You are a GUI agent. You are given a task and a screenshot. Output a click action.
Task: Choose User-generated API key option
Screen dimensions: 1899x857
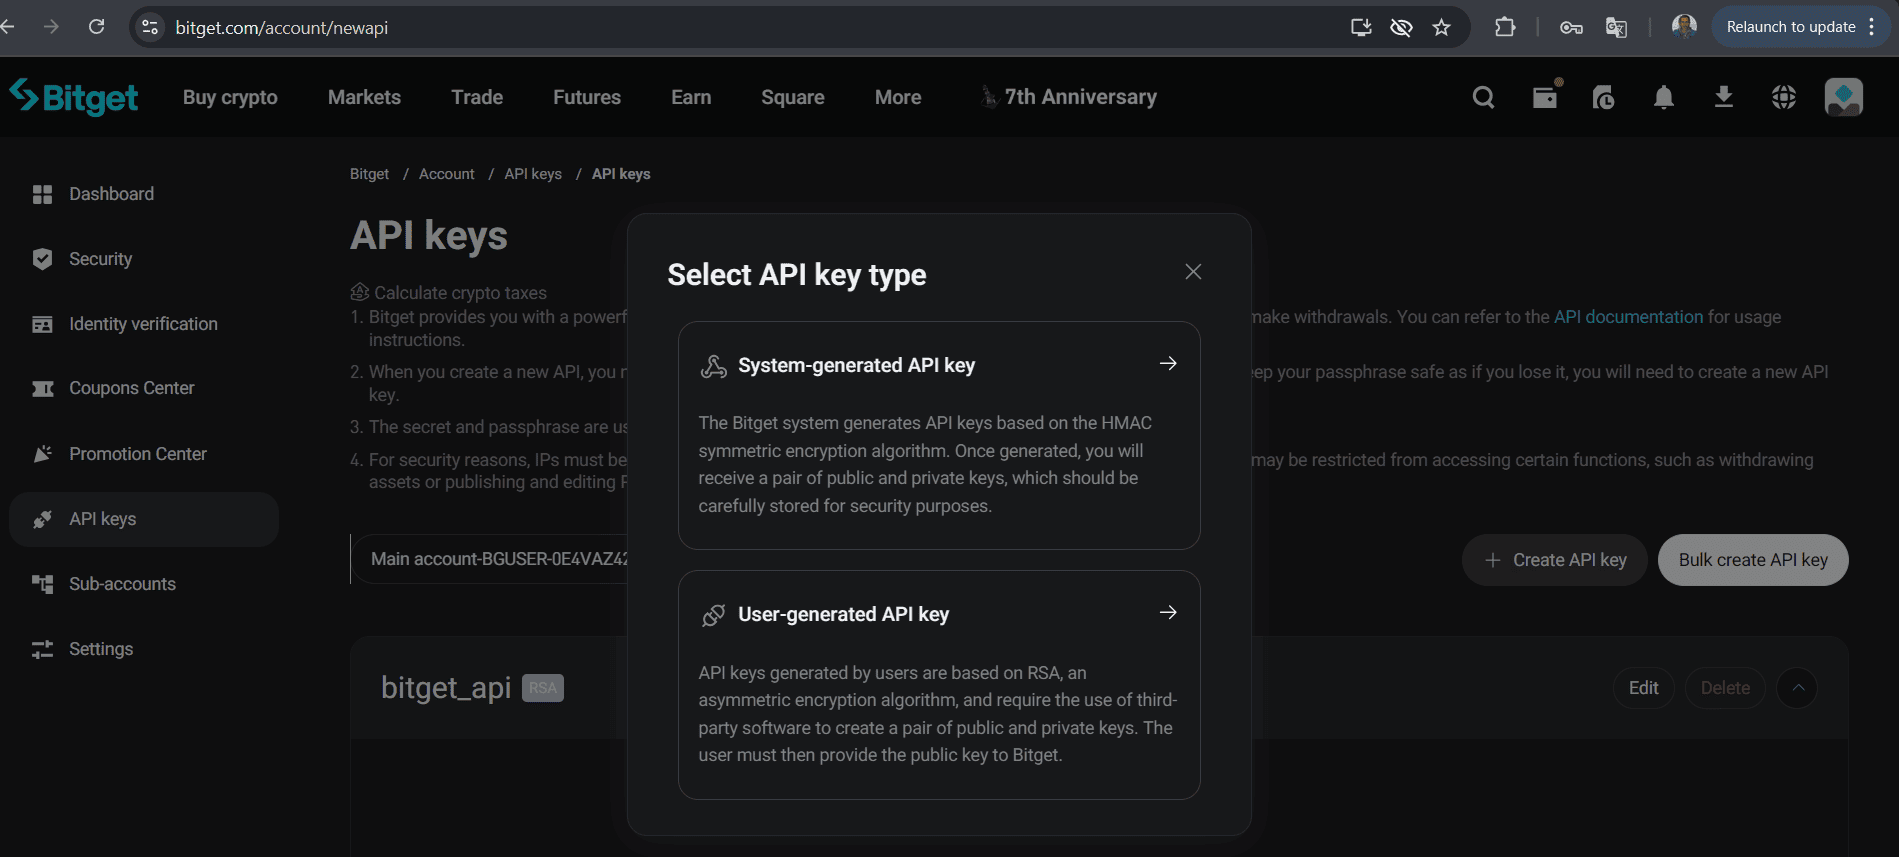coord(939,685)
